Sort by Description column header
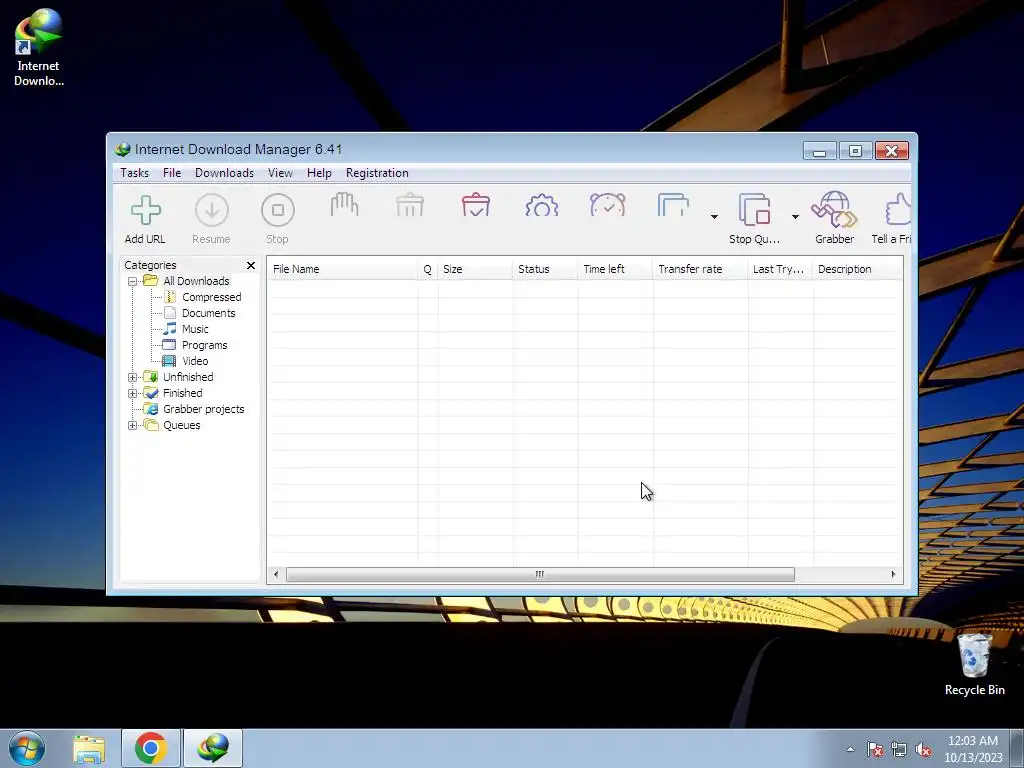Image resolution: width=1024 pixels, height=768 pixels. pos(858,269)
